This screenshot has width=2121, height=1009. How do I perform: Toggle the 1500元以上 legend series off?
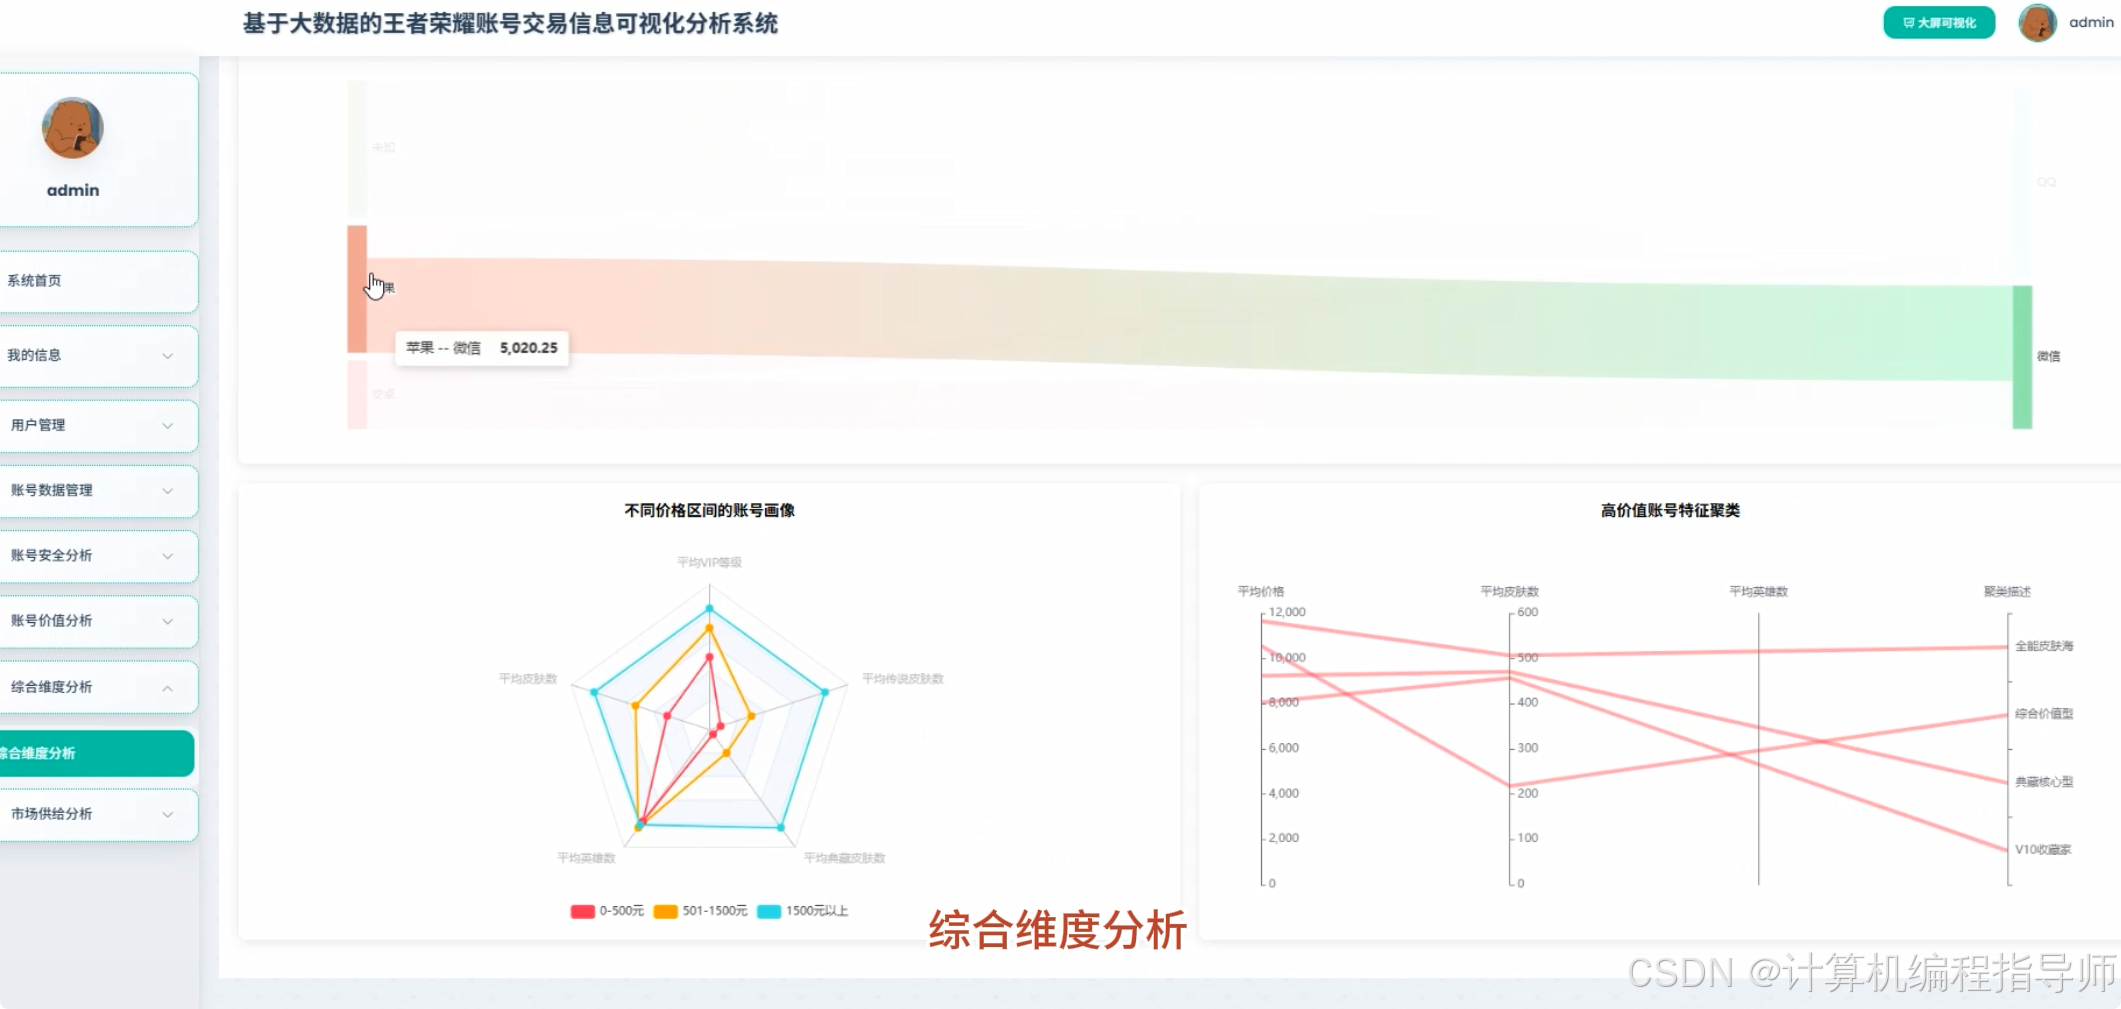click(800, 911)
